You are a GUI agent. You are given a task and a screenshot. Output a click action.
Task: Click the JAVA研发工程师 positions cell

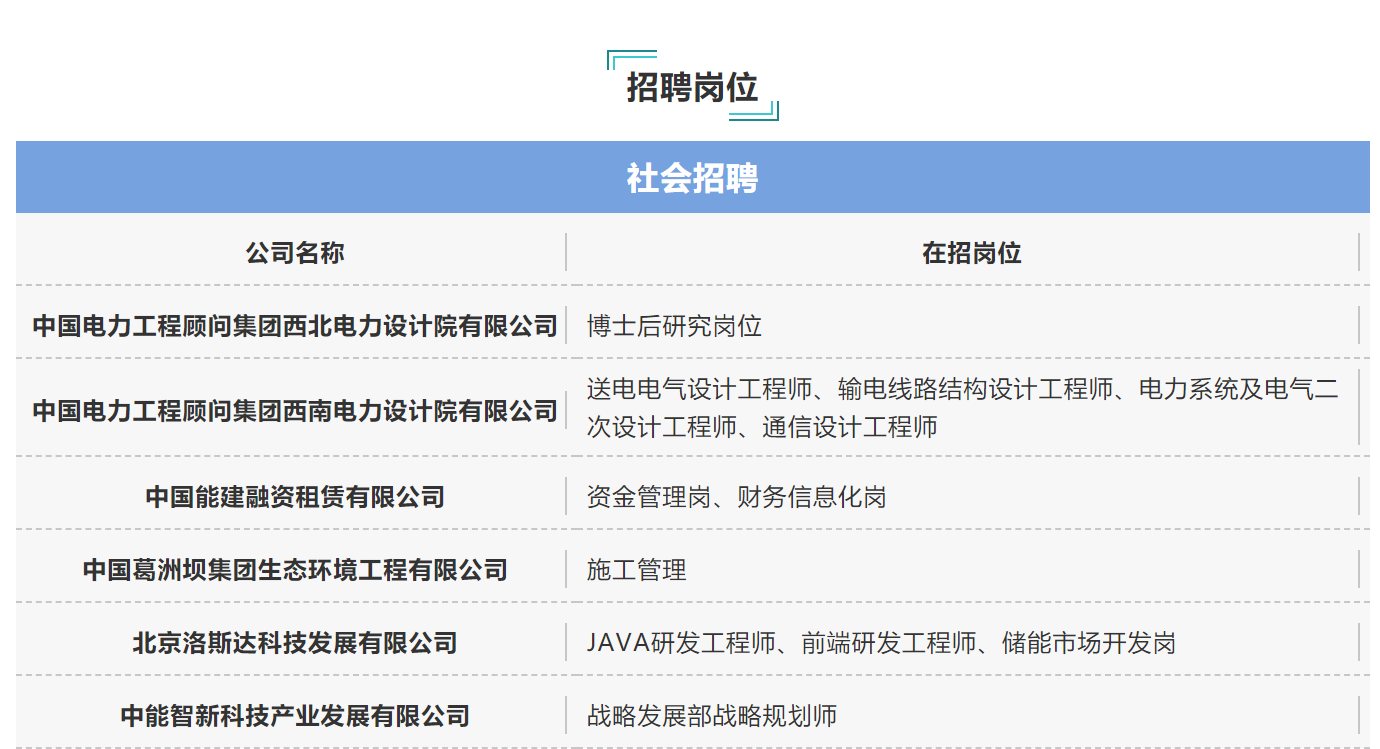click(881, 642)
